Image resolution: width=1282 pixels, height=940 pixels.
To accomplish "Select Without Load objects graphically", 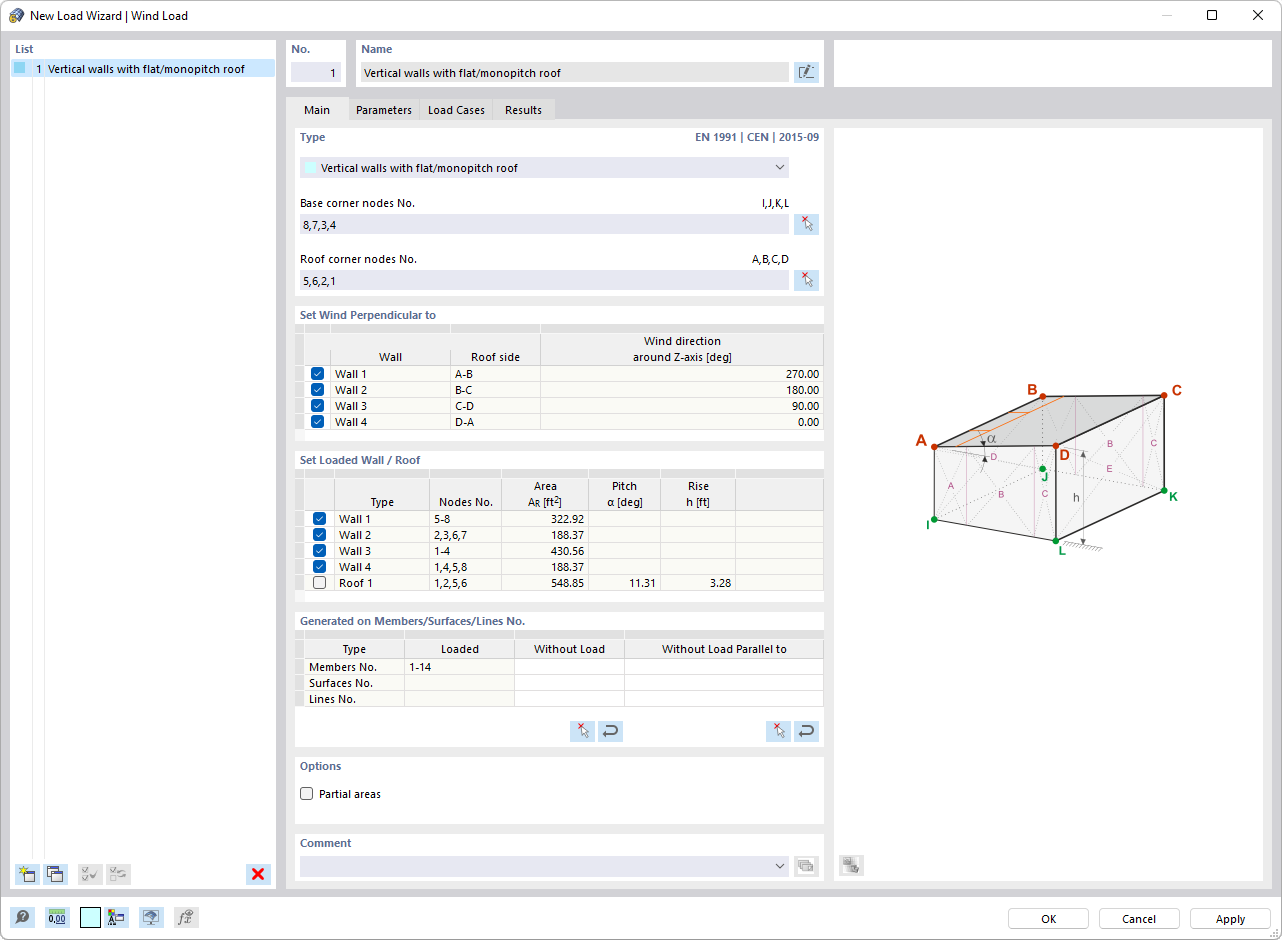I will point(582,731).
